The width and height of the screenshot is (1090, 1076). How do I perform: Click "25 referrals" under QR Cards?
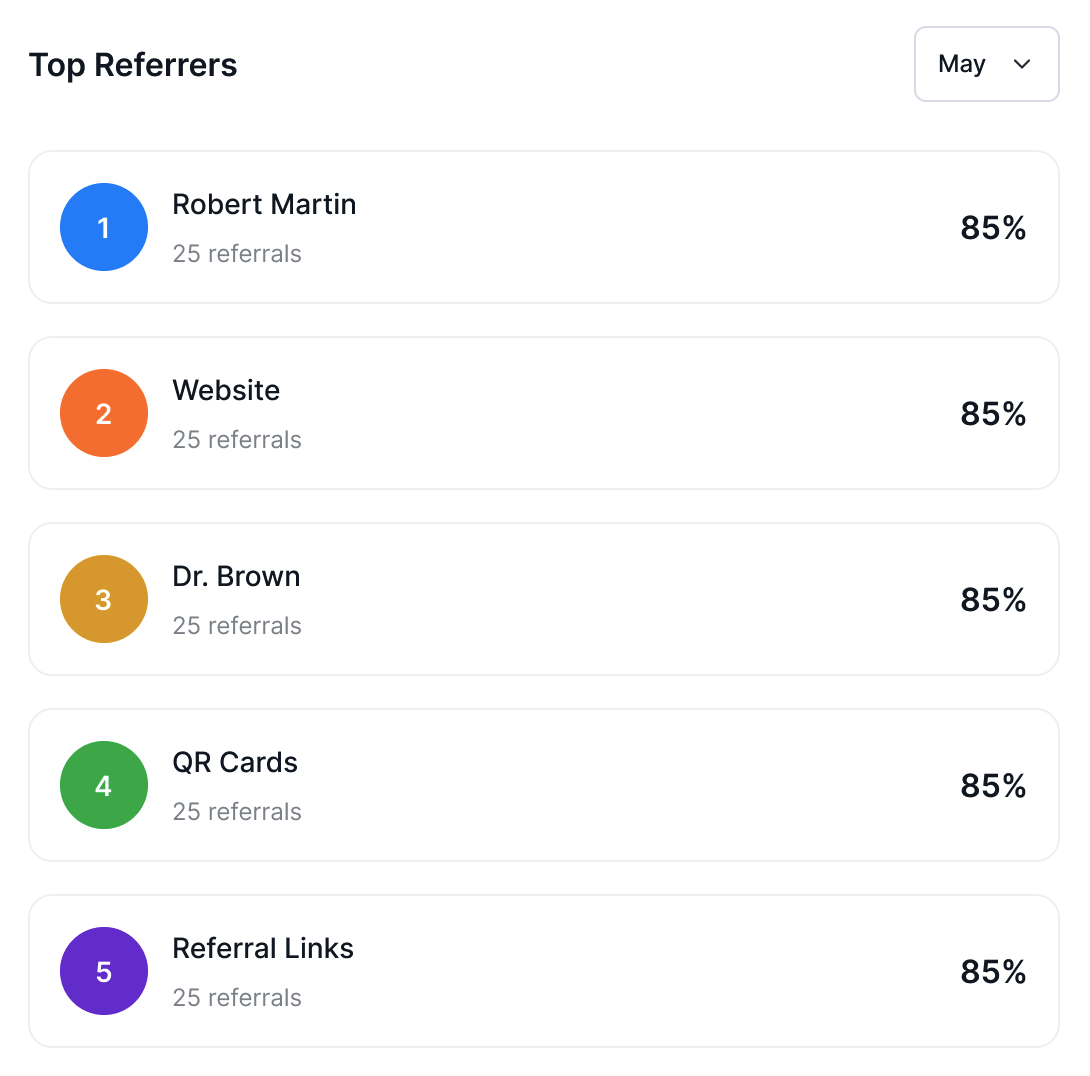click(x=237, y=812)
